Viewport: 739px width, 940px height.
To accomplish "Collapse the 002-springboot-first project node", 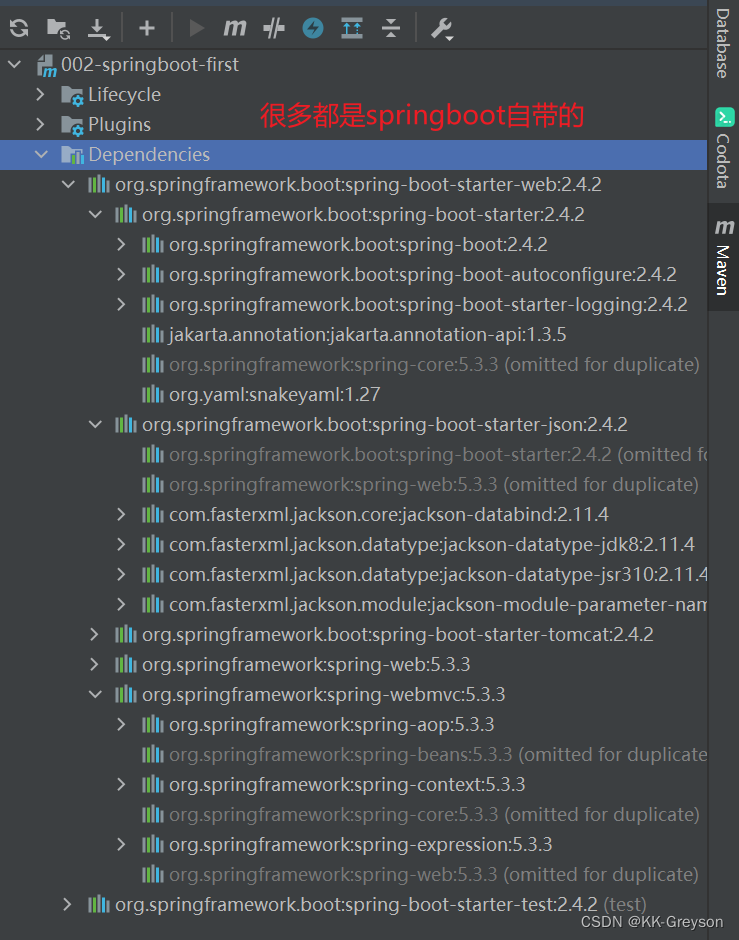I will pos(15,64).
